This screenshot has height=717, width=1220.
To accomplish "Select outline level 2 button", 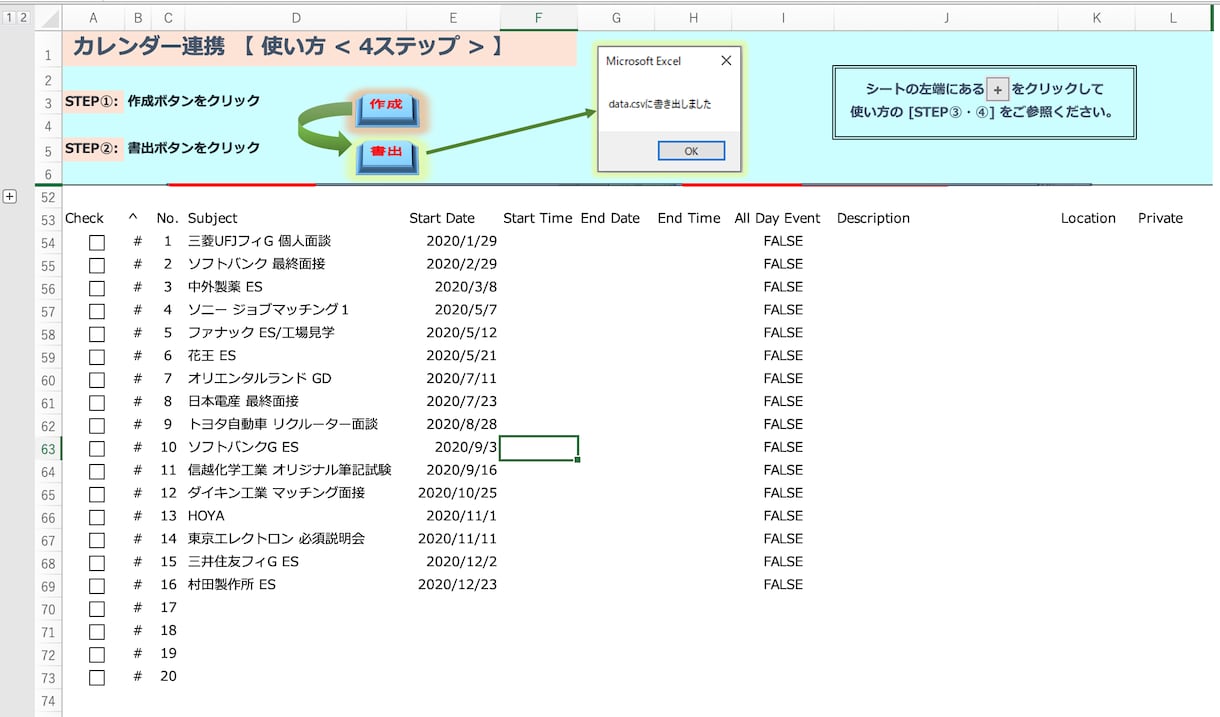I will pyautogui.click(x=24, y=17).
